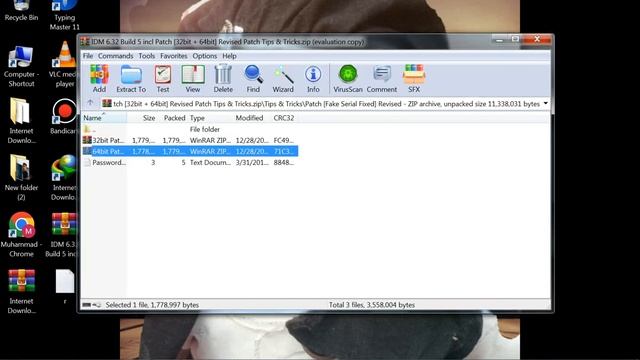Select the Password... text document row
The image size is (640, 360).
[x=190, y=162]
